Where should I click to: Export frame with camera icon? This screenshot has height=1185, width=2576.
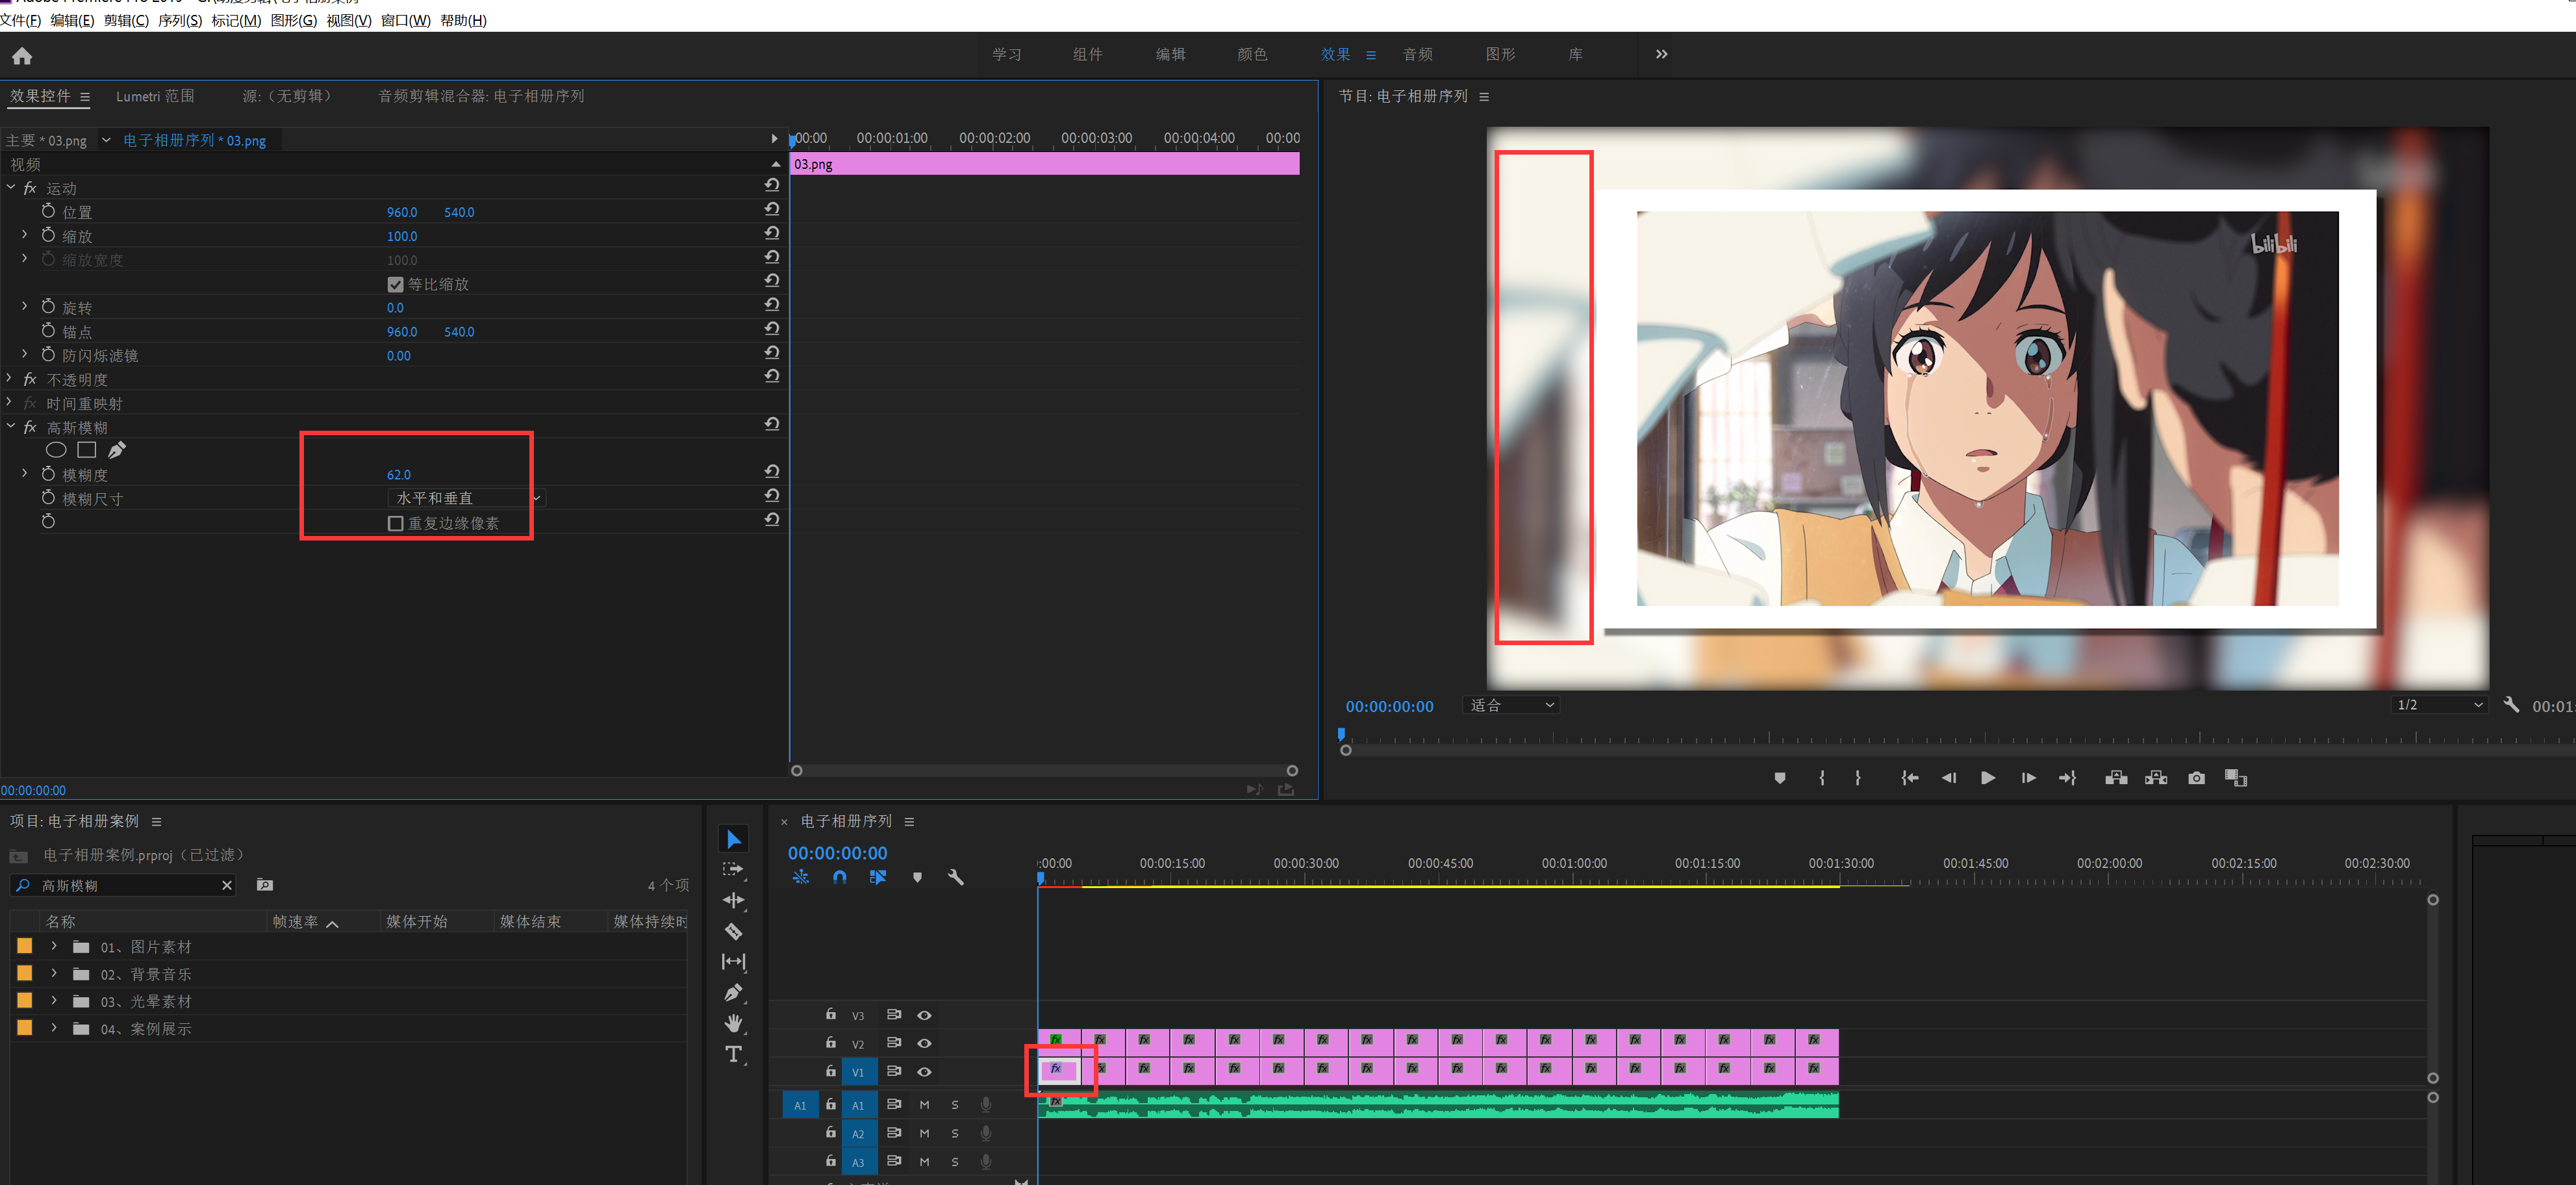[2196, 778]
